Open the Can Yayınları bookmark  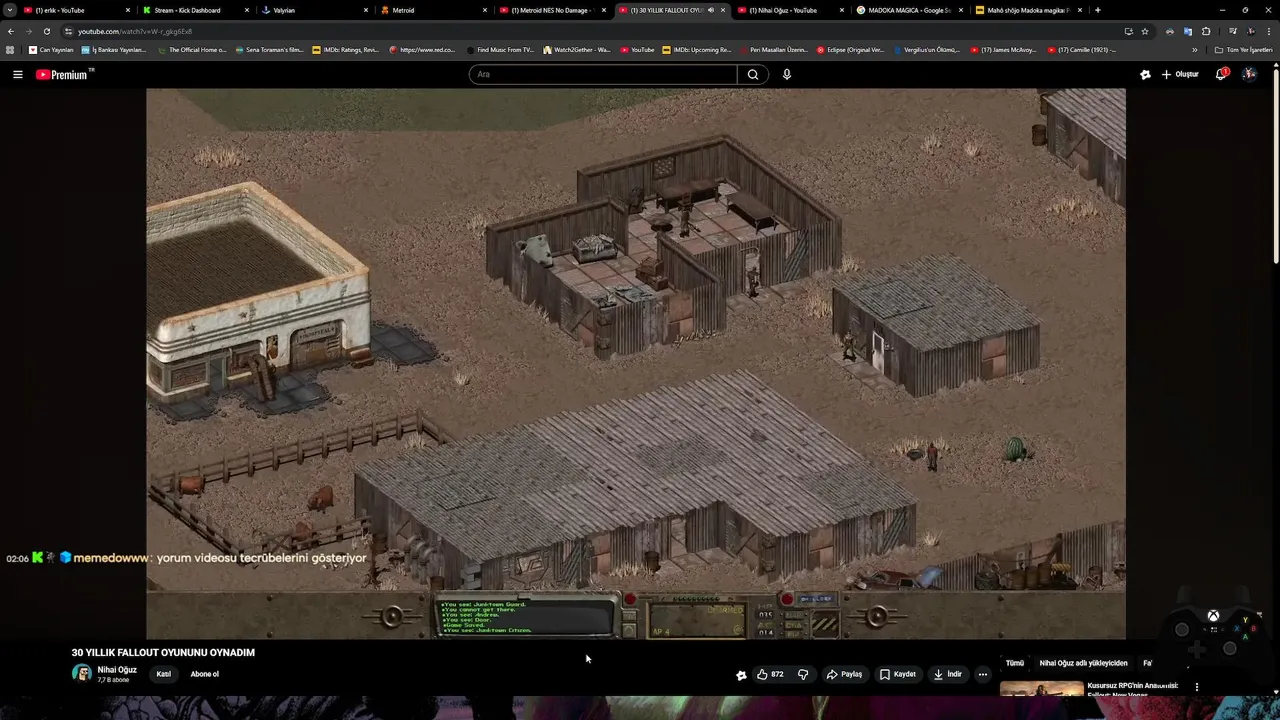pos(51,49)
